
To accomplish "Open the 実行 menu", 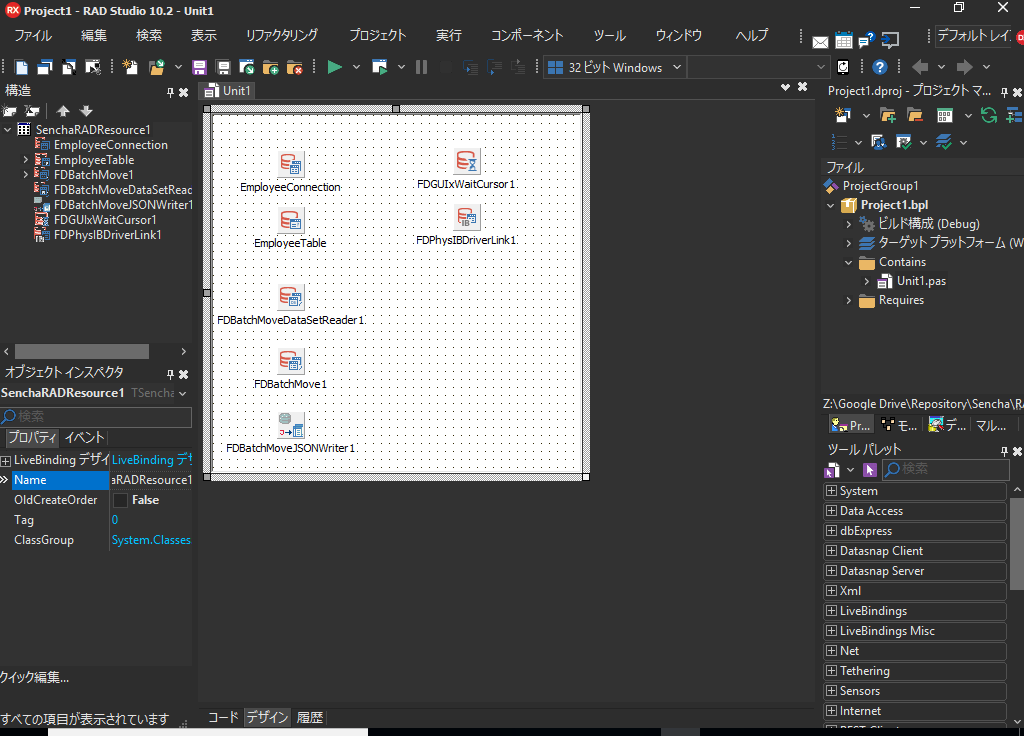I will point(449,34).
